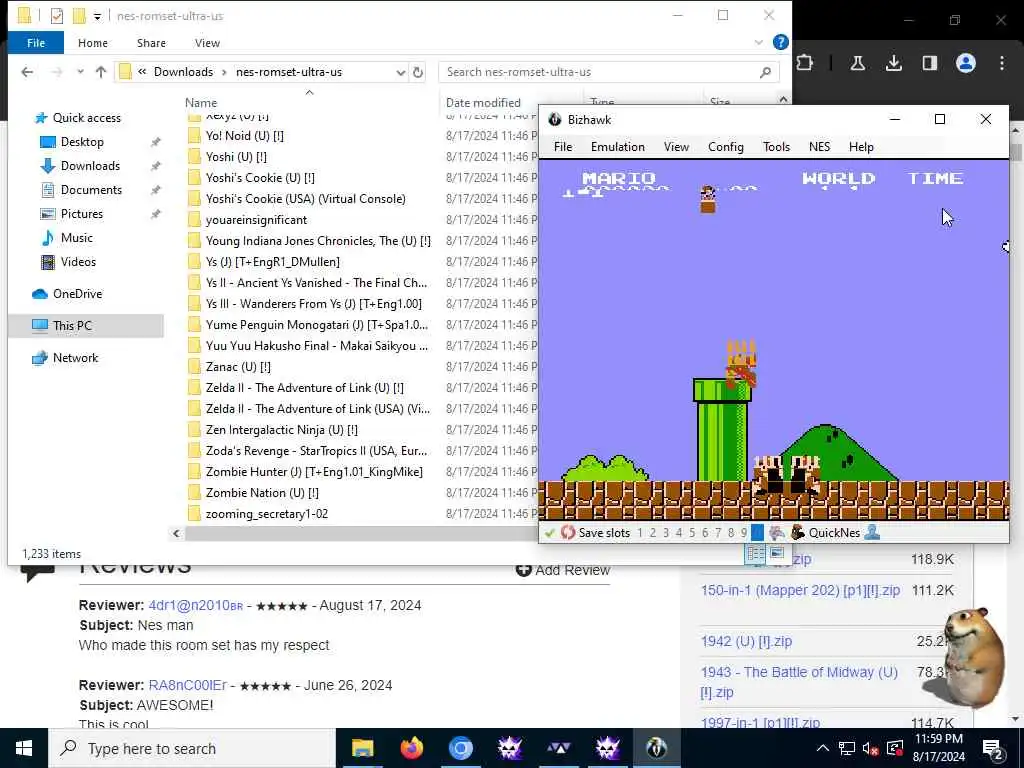Select the highlighted save slot 0 in Bizhawk
This screenshot has width=1024, height=768.
[757, 533]
